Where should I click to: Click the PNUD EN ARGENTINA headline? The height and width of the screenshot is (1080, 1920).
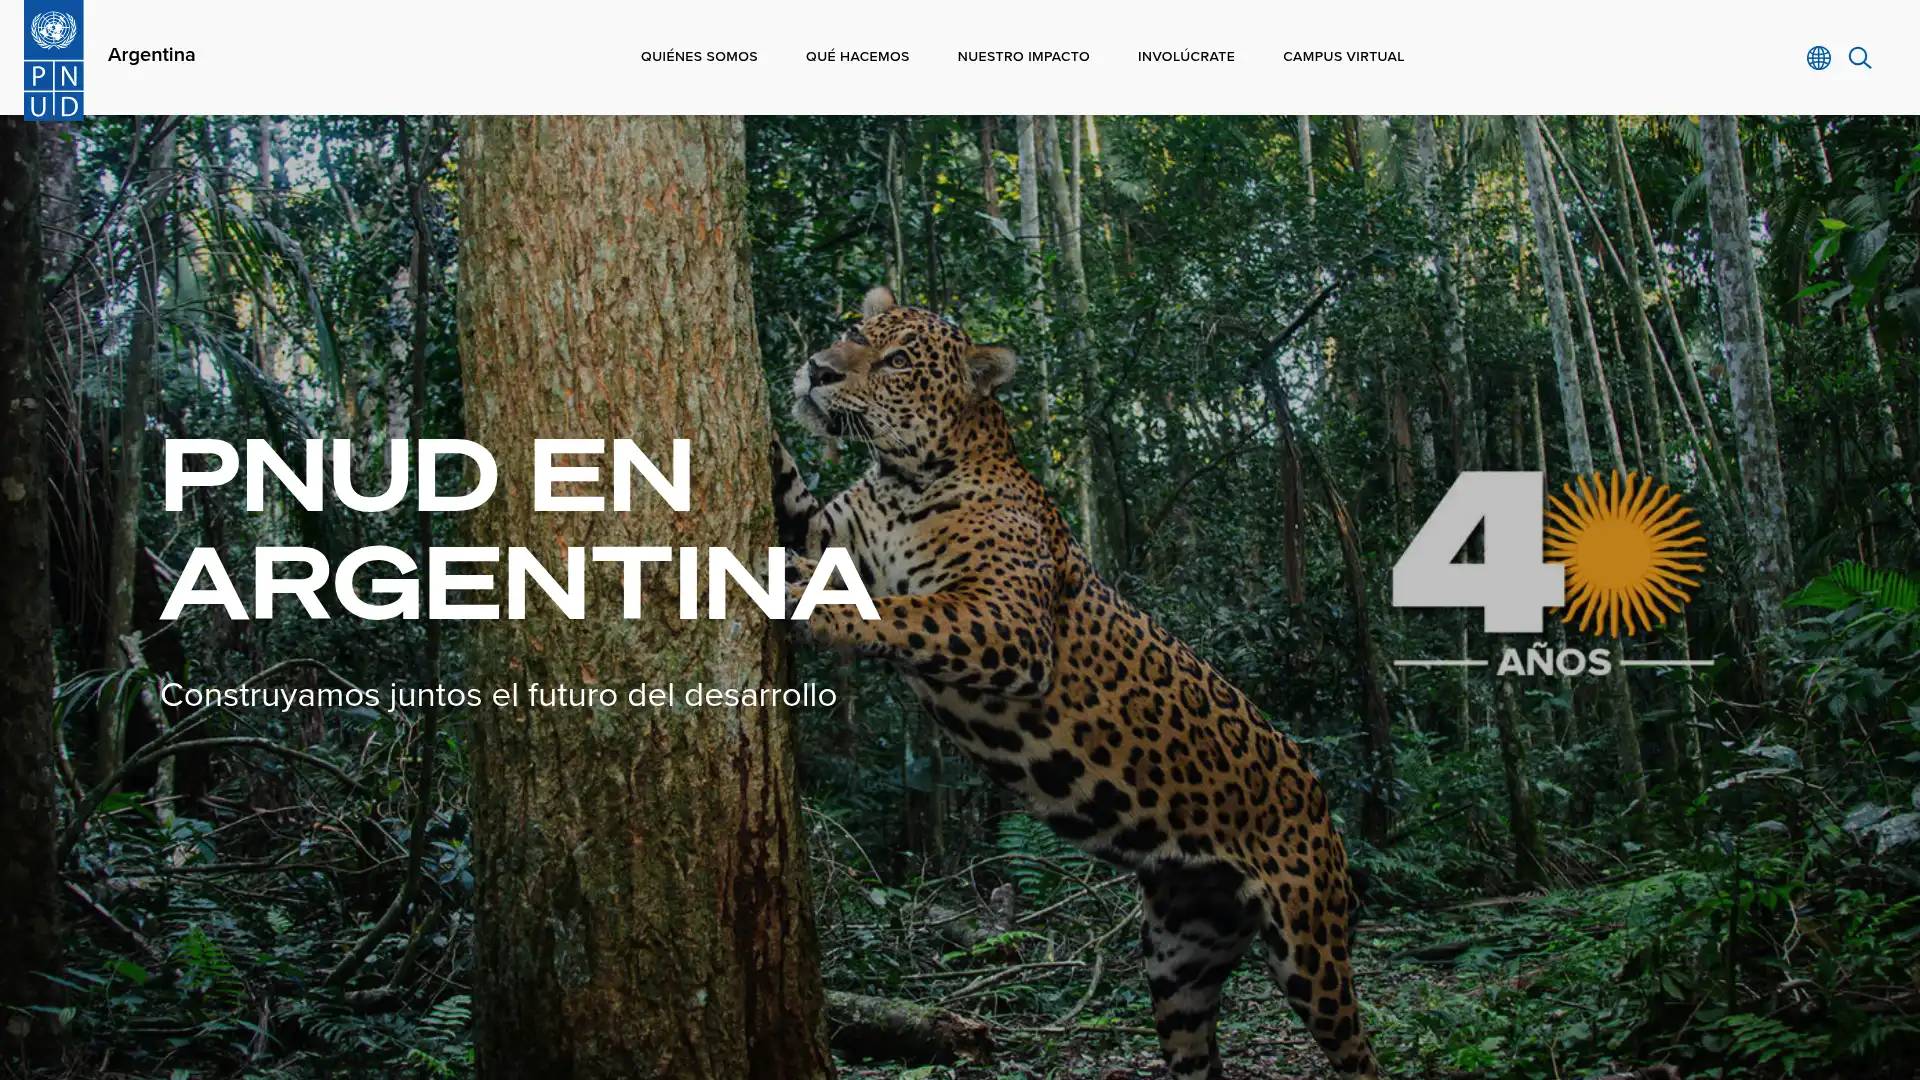click(x=520, y=530)
